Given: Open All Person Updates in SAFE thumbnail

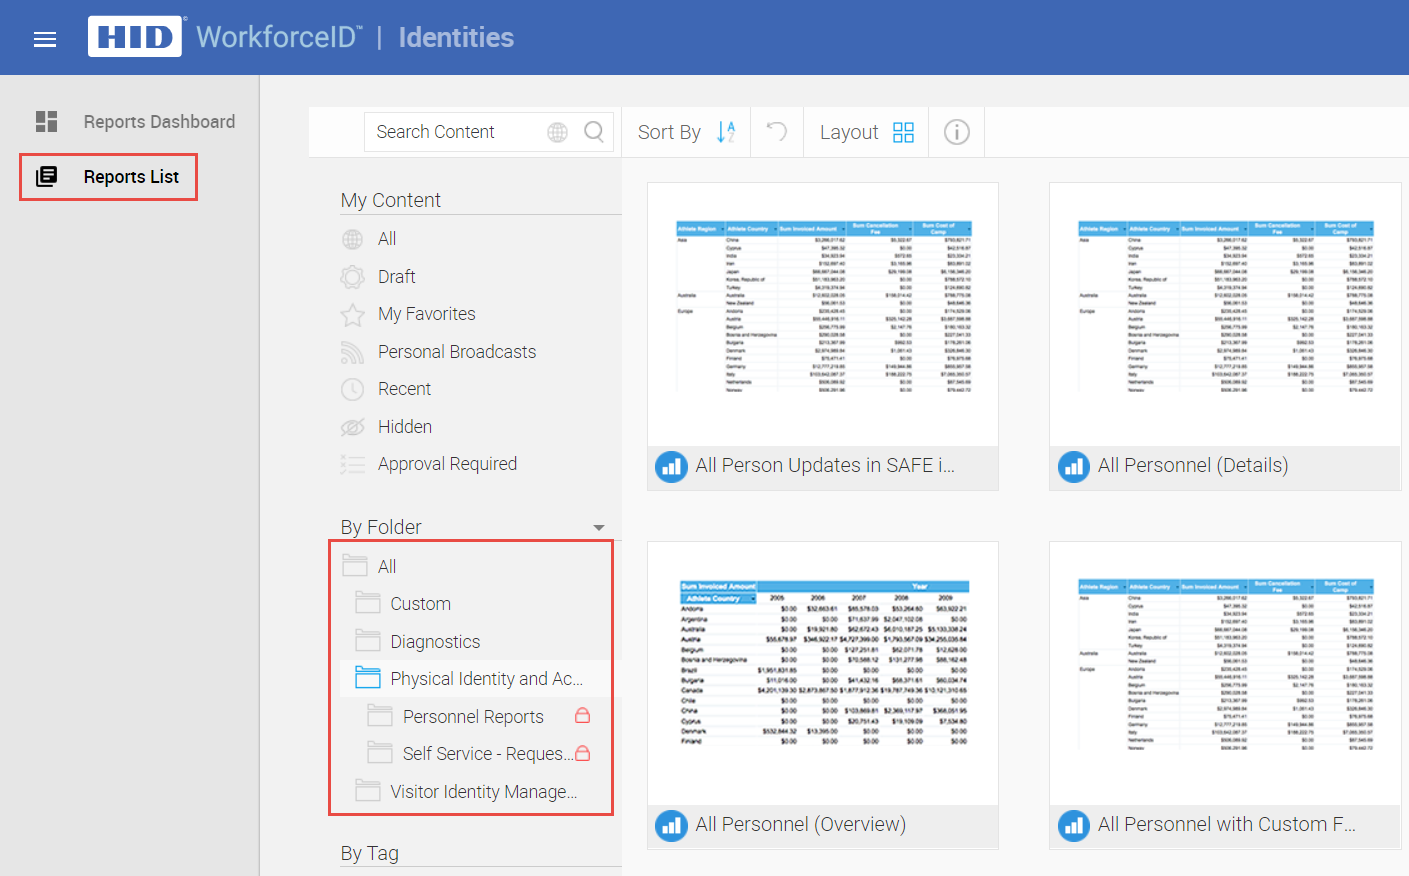Looking at the screenshot, I should [x=823, y=314].
